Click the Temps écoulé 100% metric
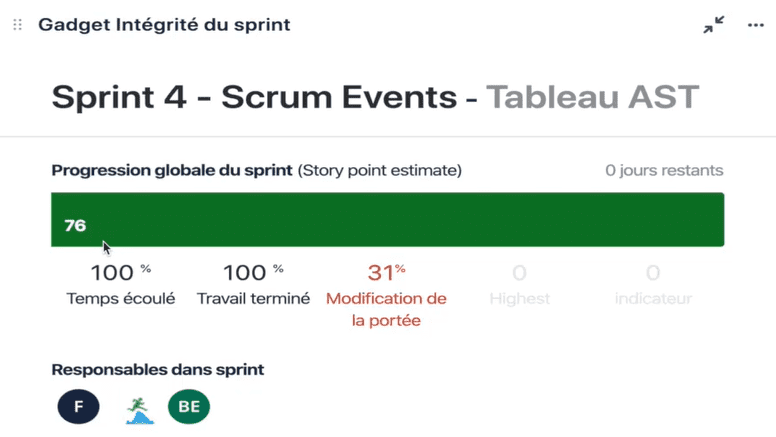The width and height of the screenshot is (776, 437). (121, 286)
